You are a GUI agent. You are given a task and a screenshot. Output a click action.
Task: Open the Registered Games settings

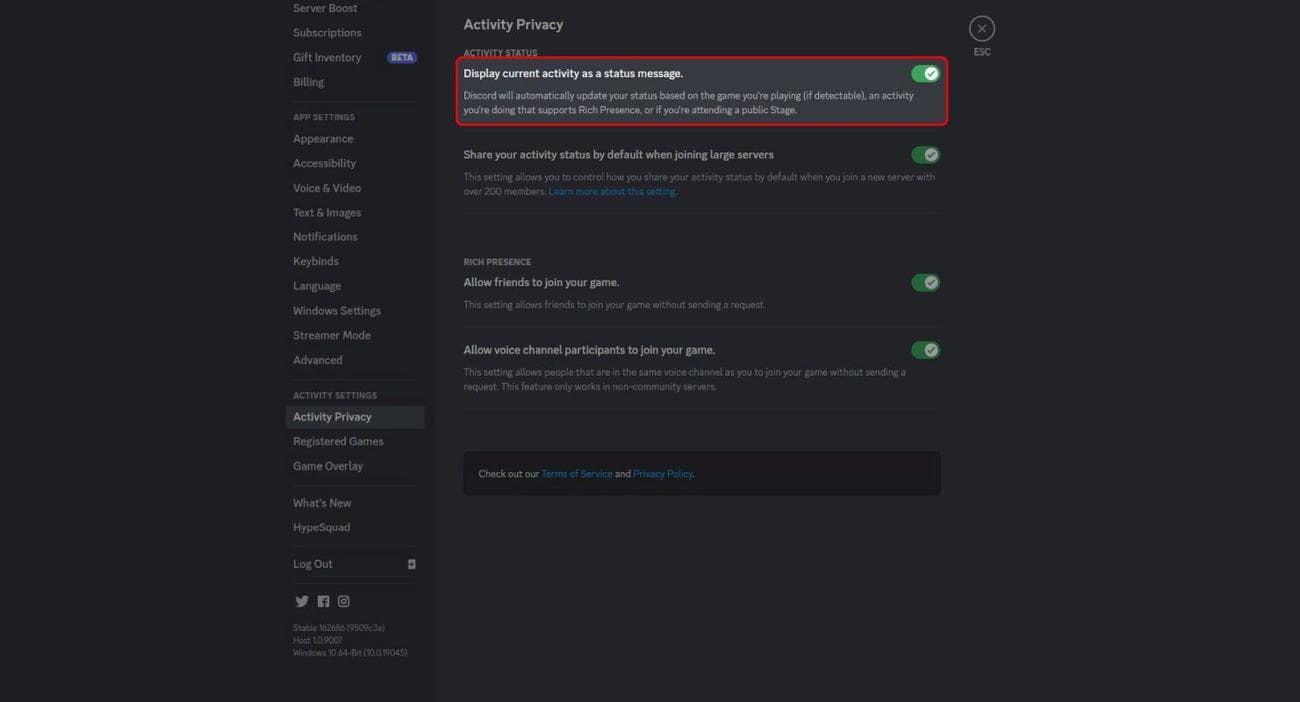338,440
